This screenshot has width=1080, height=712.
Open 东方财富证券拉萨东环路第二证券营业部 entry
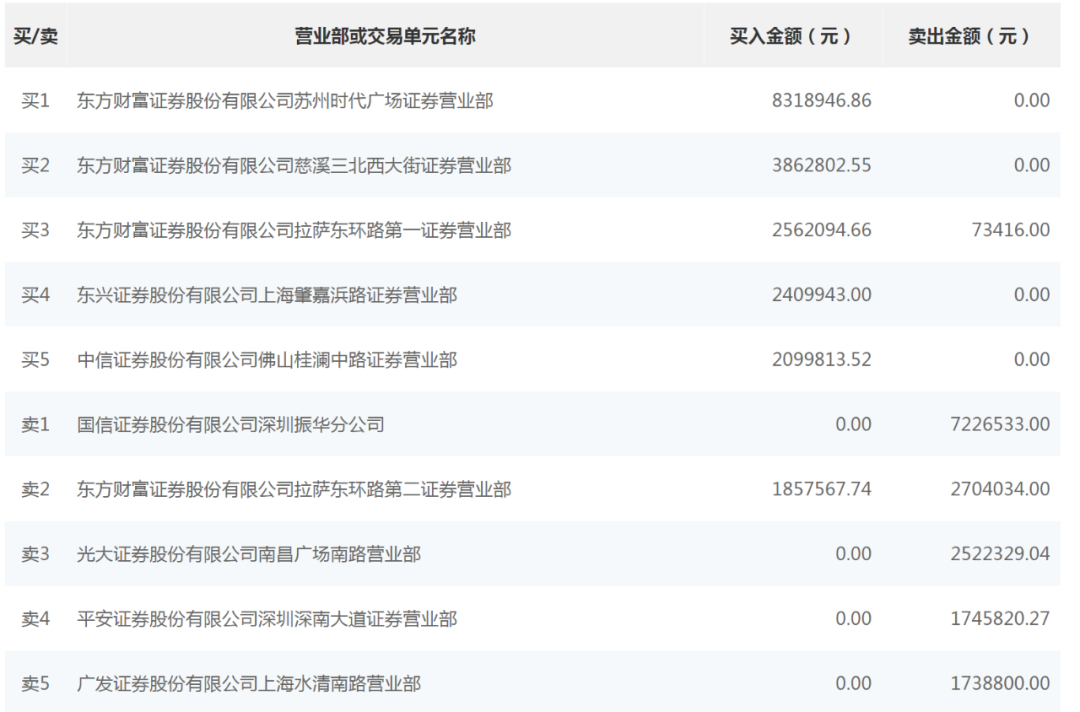294,489
